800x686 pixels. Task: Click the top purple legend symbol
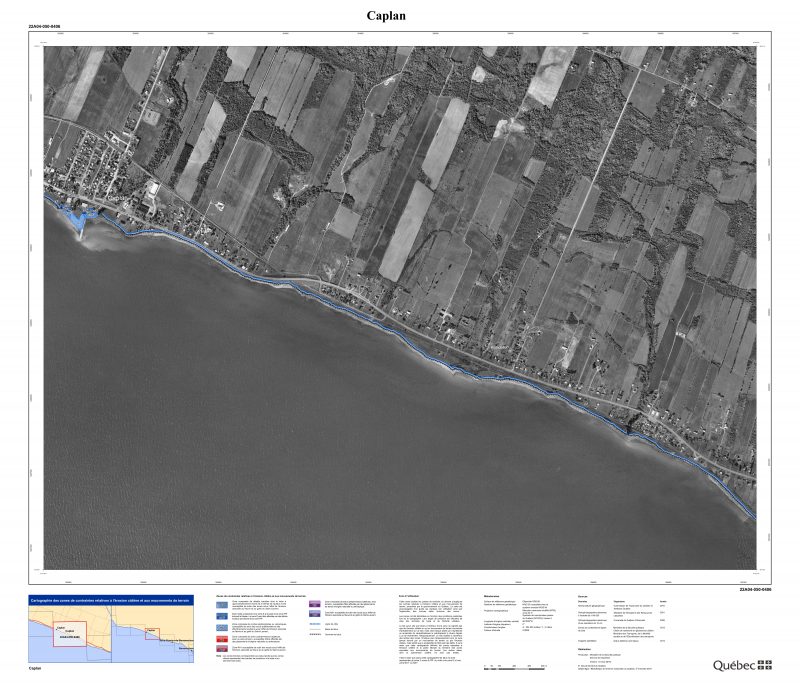tap(315, 604)
